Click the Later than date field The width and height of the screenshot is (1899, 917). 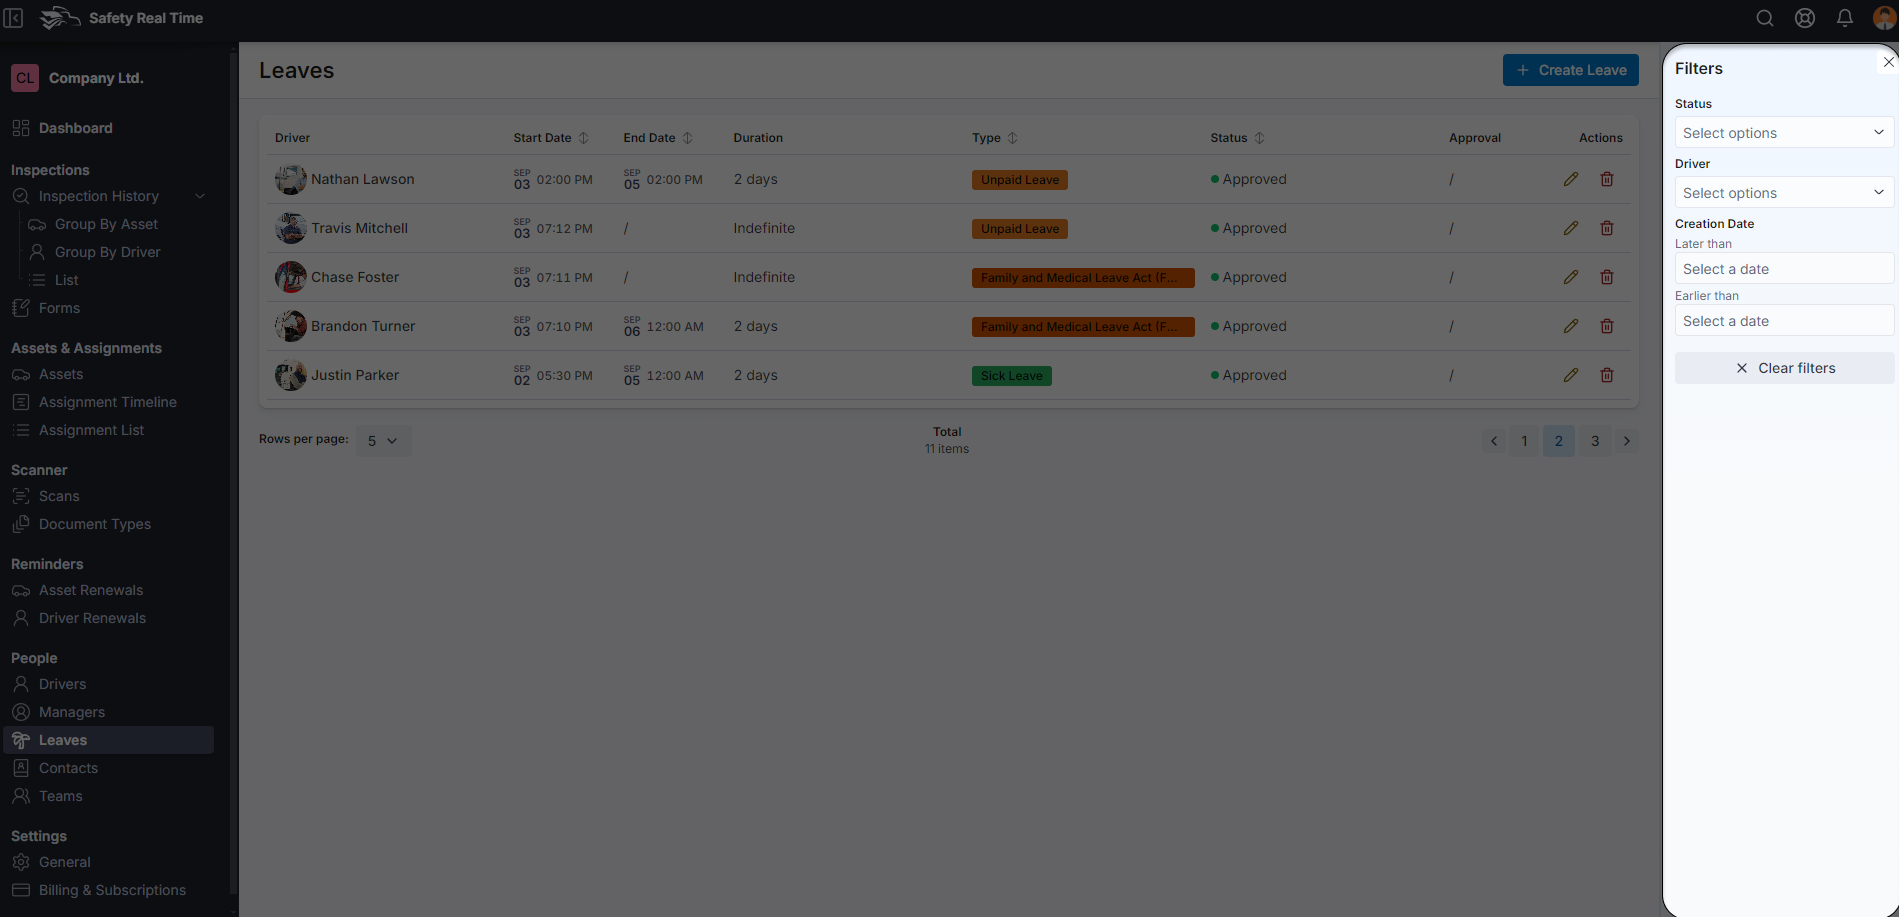tap(1783, 269)
